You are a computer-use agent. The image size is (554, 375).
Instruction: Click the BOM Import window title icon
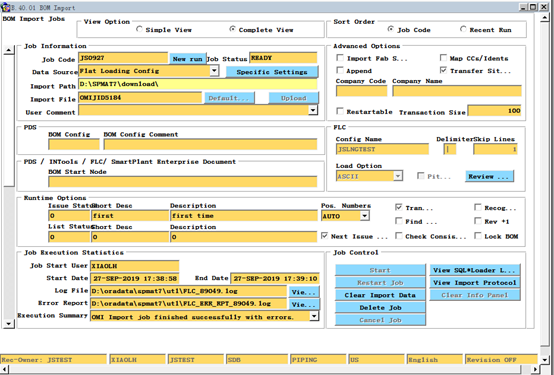pos(5,7)
